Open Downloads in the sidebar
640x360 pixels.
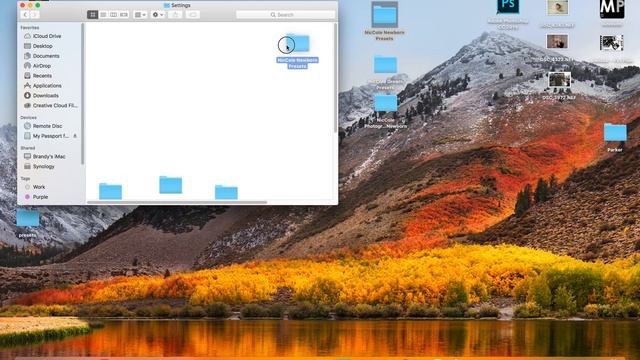[45, 96]
